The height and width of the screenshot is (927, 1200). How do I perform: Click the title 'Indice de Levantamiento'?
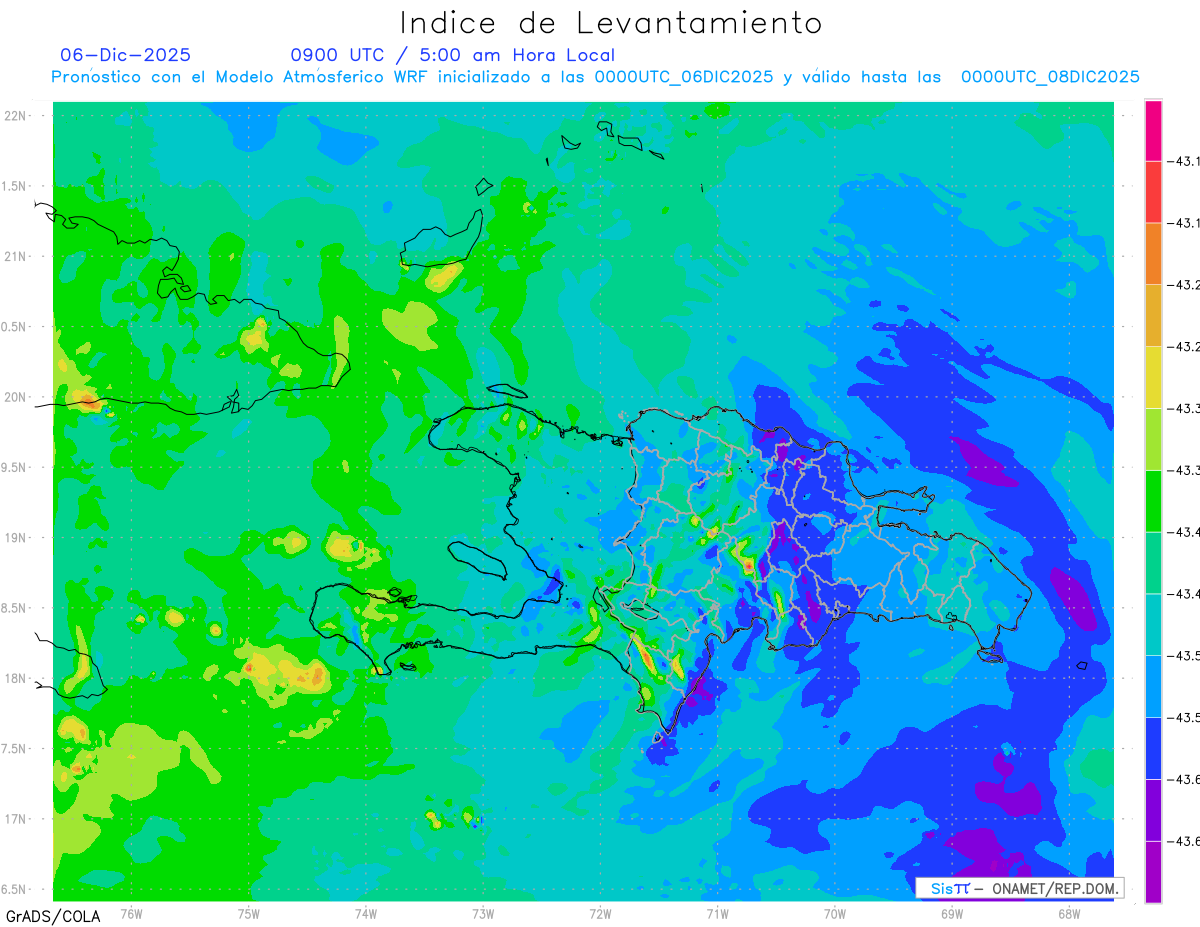(611, 22)
